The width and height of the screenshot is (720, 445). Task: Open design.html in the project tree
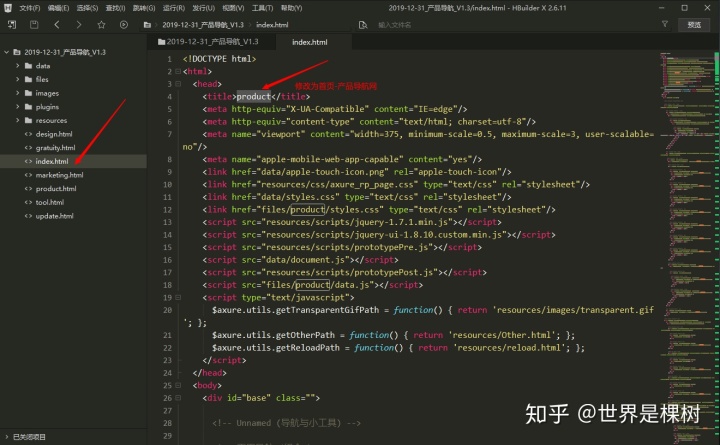coord(54,134)
